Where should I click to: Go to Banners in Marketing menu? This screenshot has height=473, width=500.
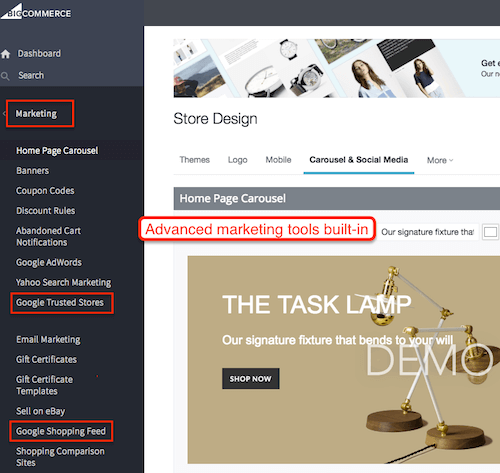[x=33, y=171]
